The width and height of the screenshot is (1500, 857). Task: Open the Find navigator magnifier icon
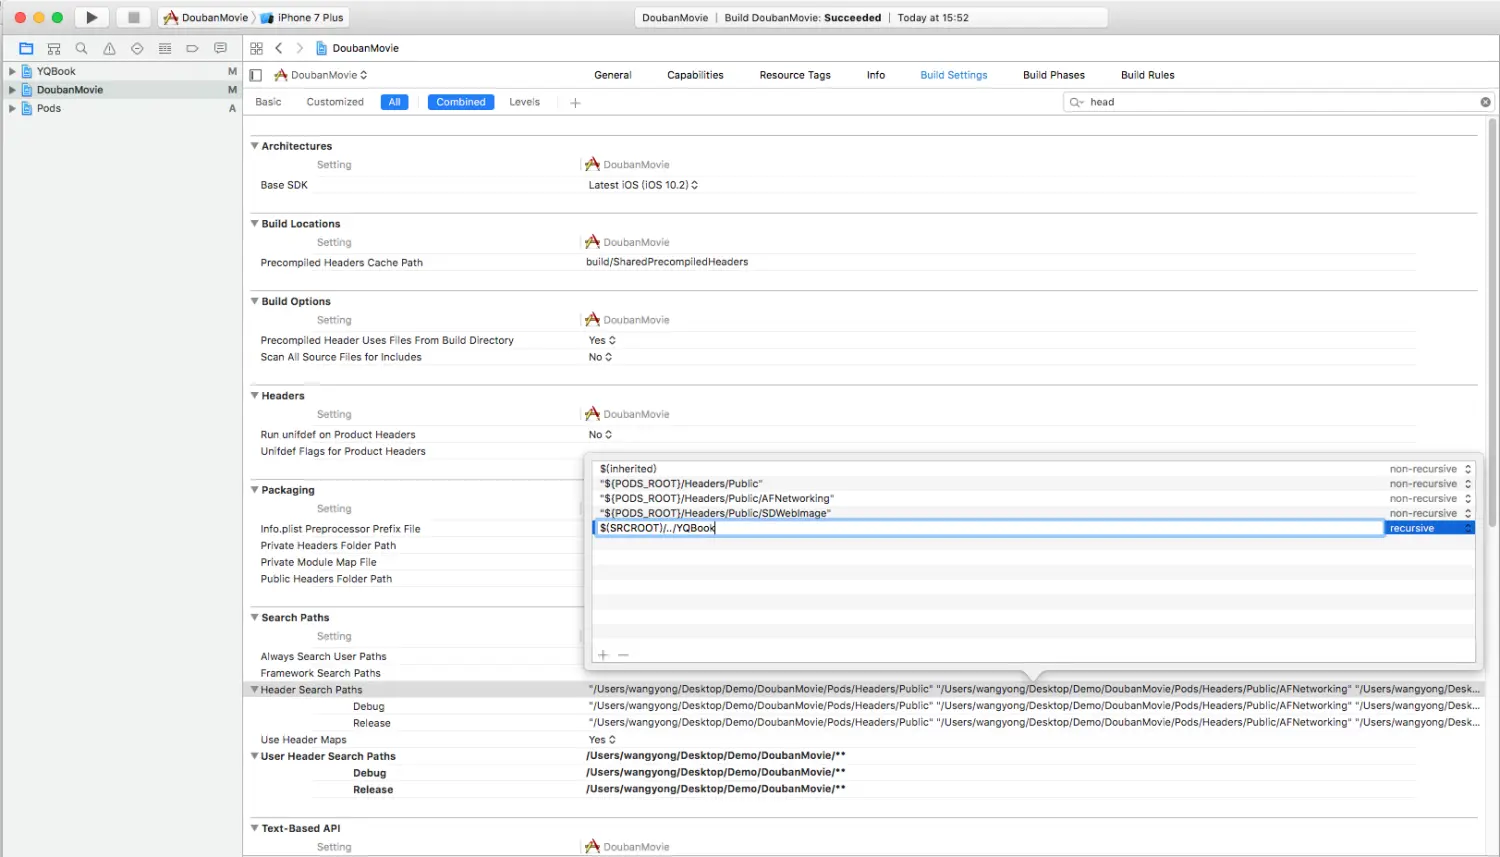[81, 48]
